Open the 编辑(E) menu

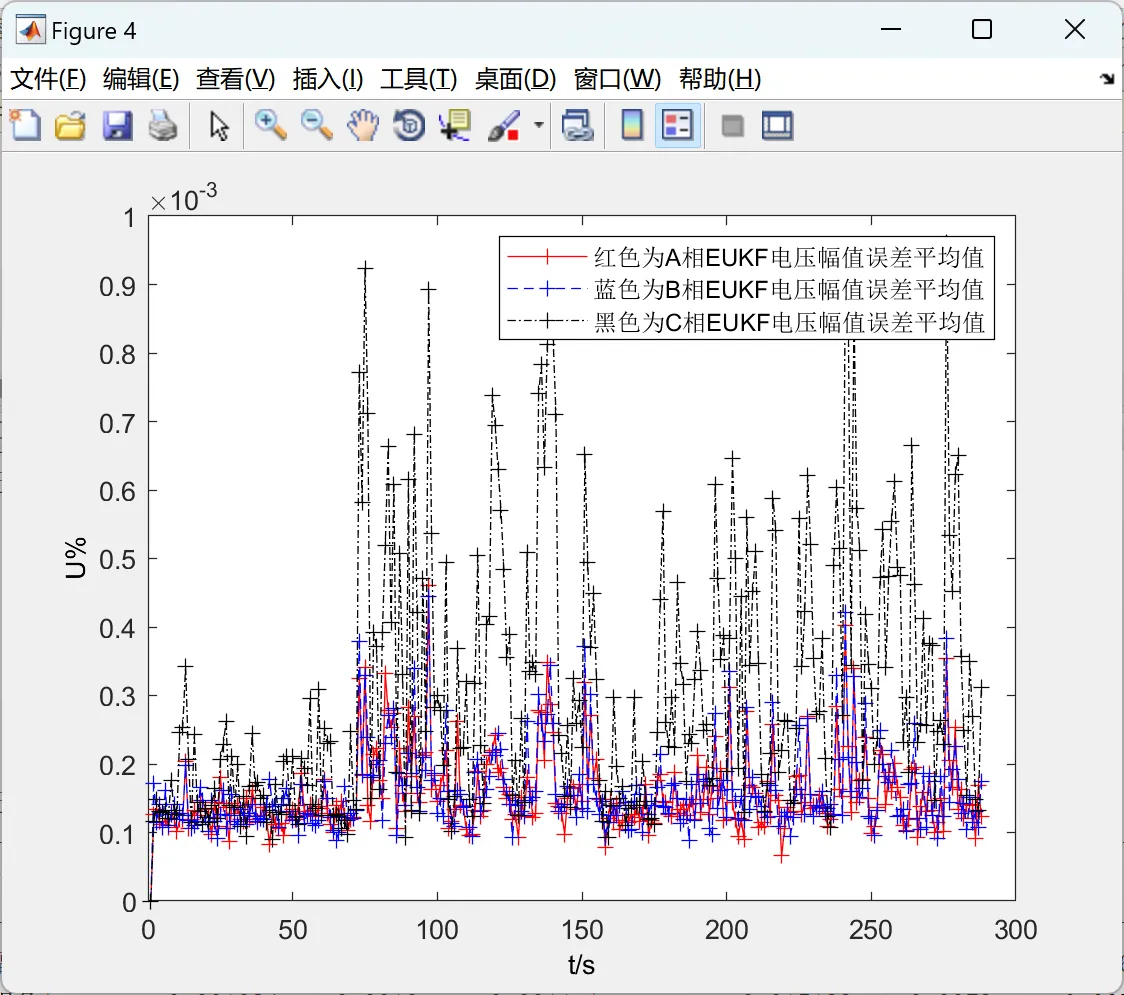[140, 79]
